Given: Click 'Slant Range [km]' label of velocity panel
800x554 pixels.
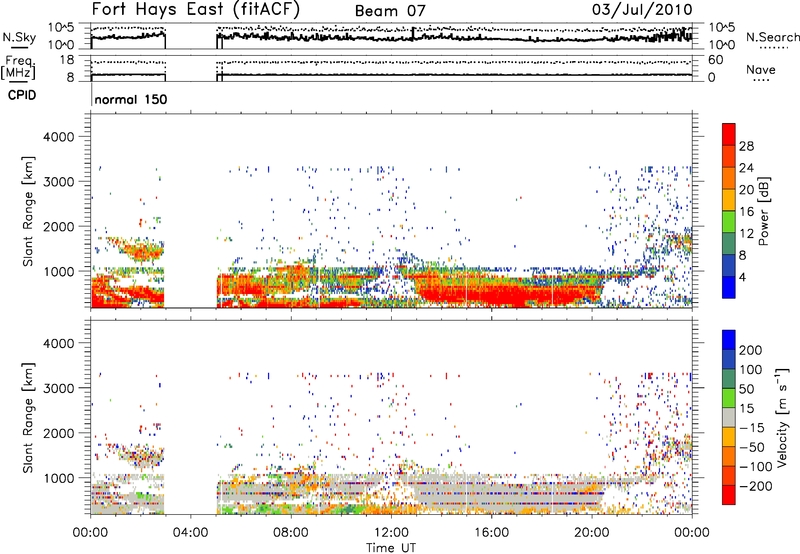Looking at the screenshot, I should (28, 418).
